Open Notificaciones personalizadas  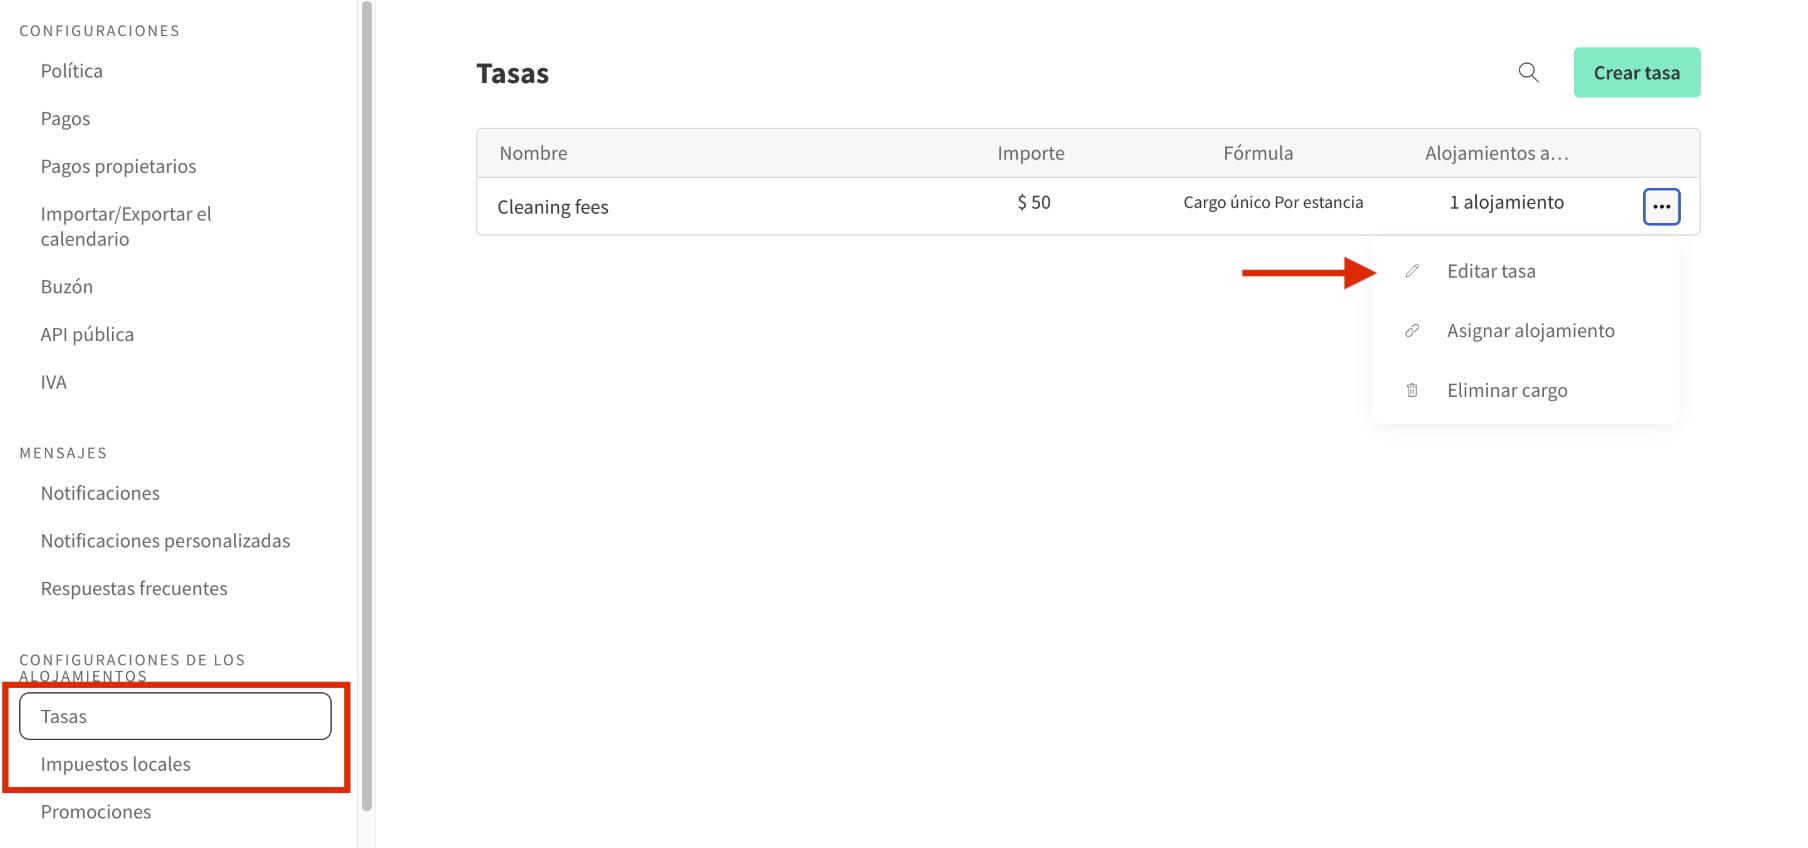coord(165,540)
